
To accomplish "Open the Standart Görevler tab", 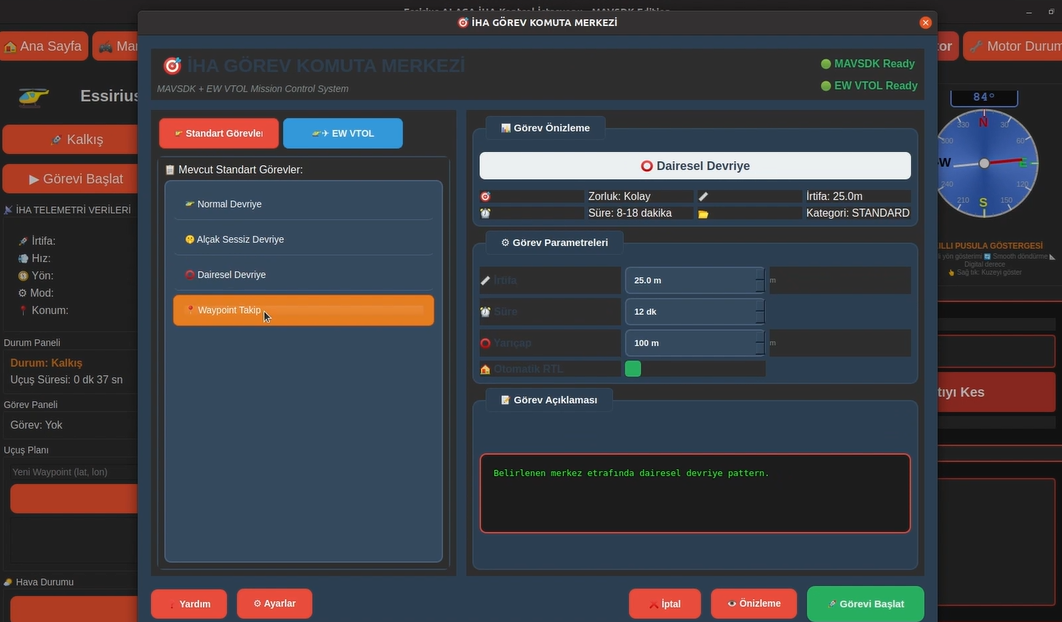I will 218,133.
